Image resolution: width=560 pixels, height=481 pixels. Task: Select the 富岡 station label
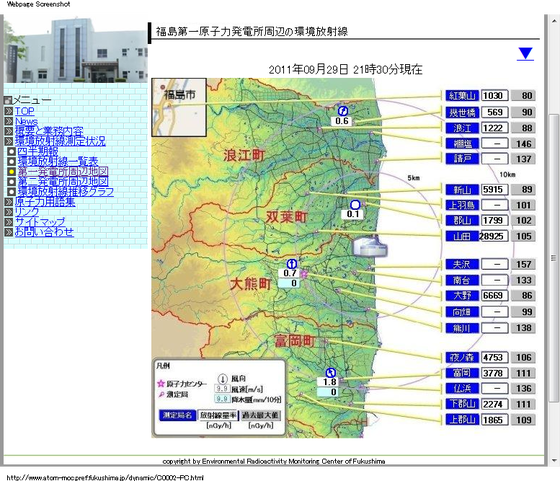(462, 373)
